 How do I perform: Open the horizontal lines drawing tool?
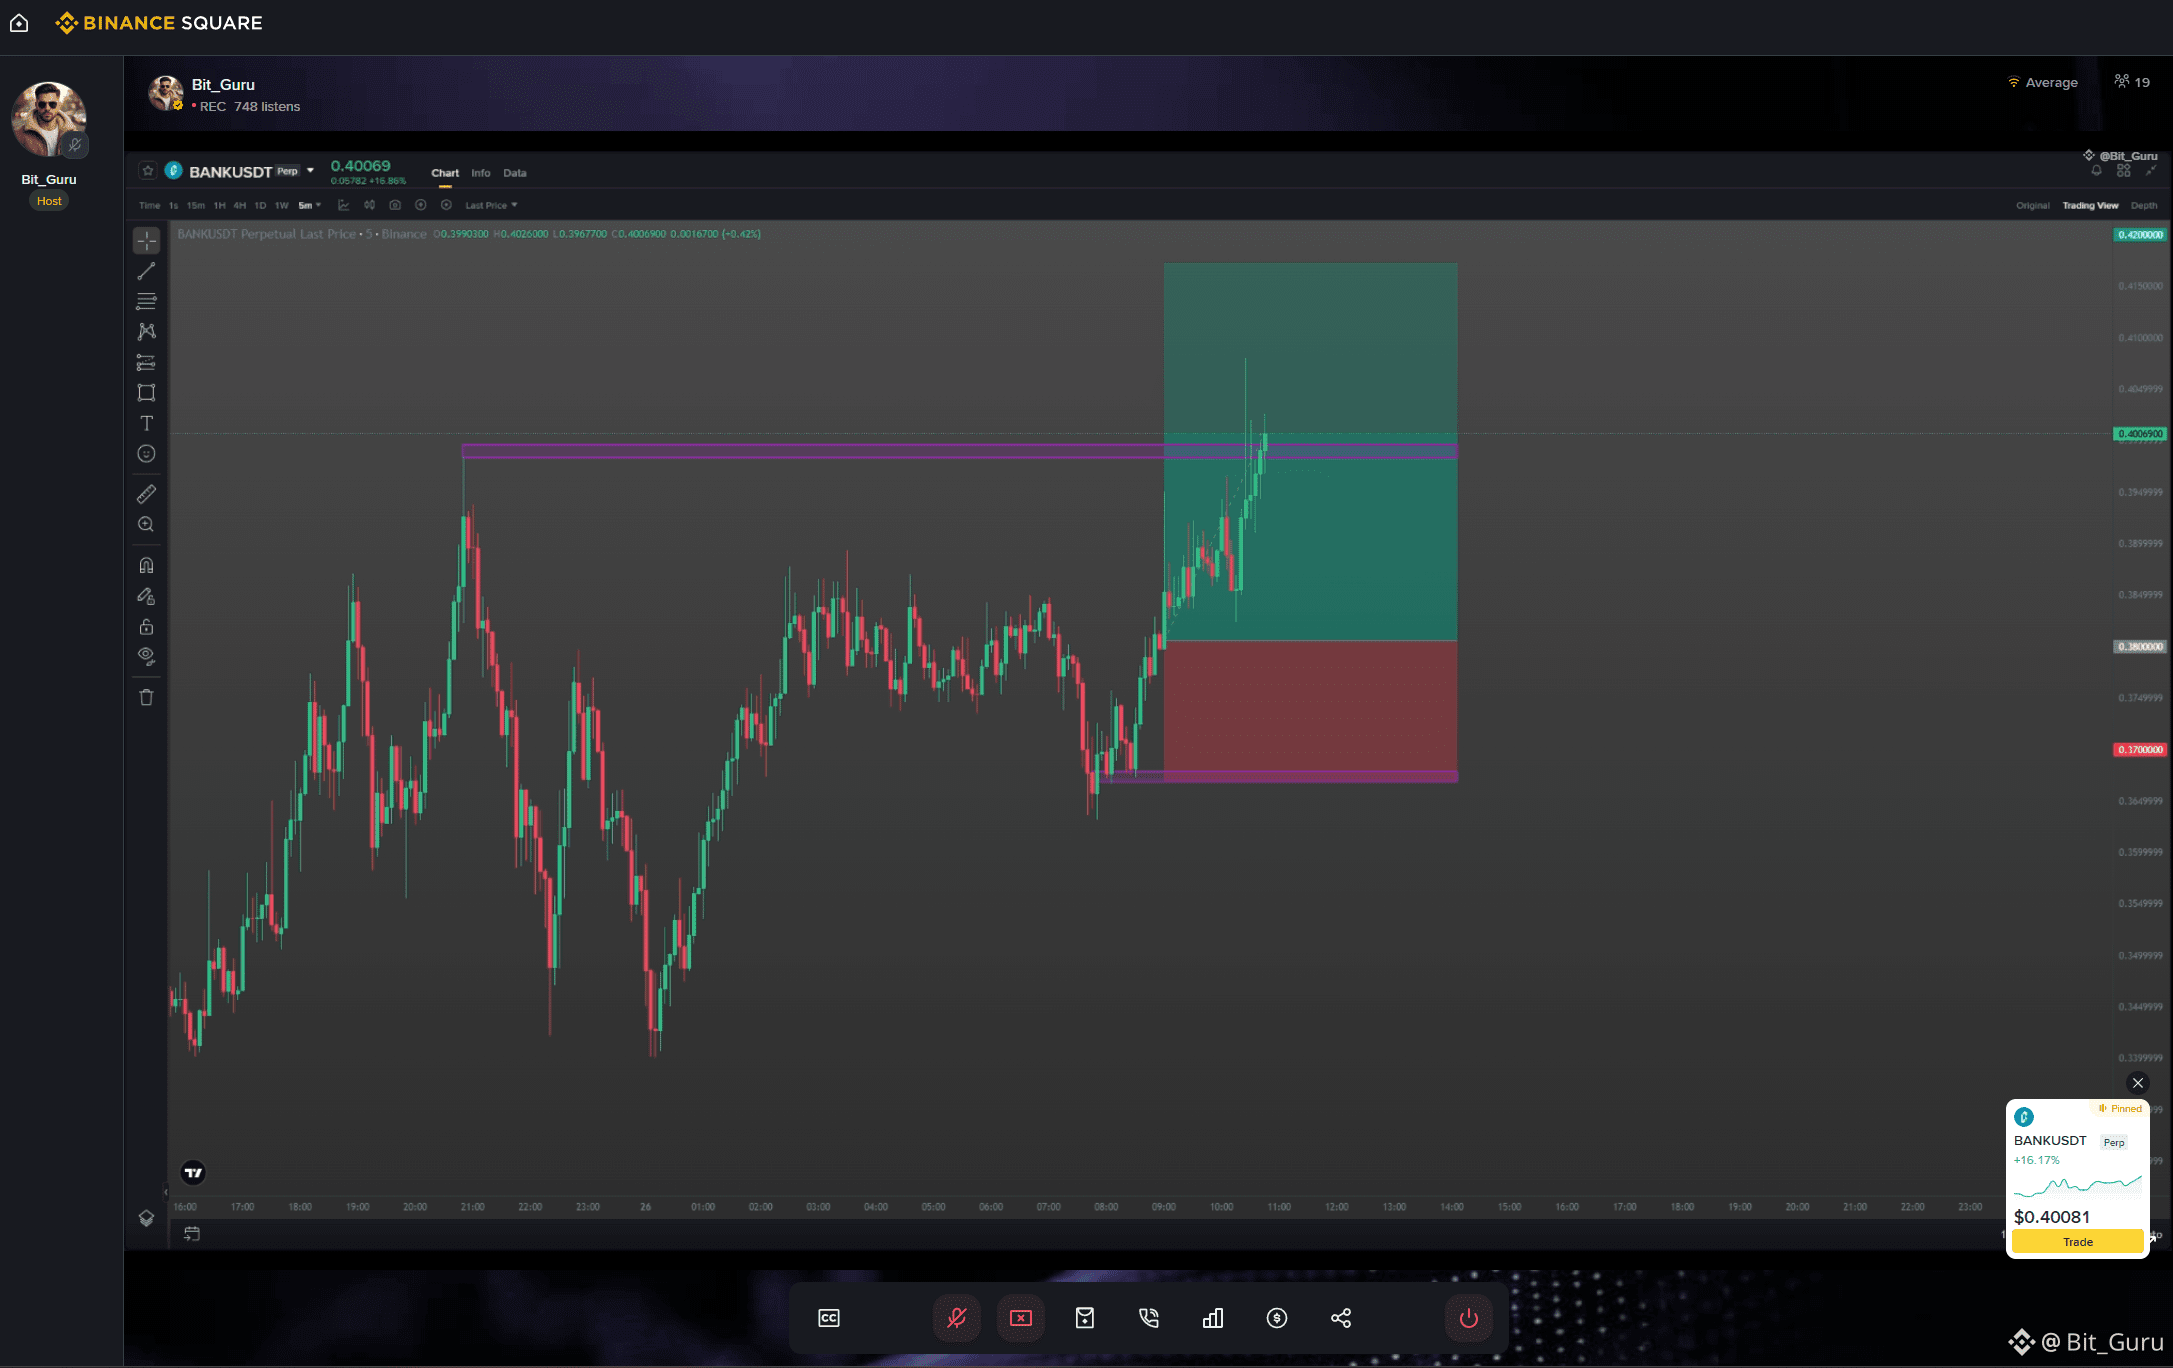[x=146, y=301]
